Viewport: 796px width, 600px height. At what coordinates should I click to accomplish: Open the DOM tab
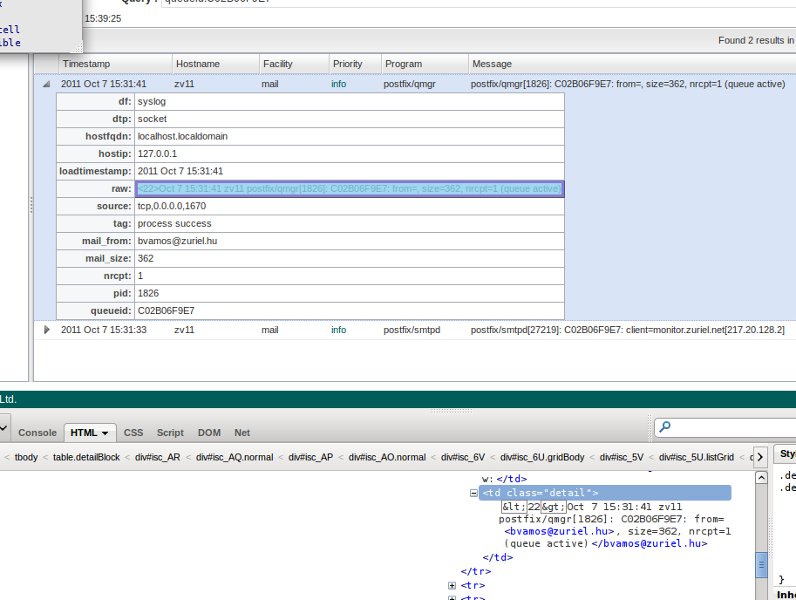pos(209,433)
